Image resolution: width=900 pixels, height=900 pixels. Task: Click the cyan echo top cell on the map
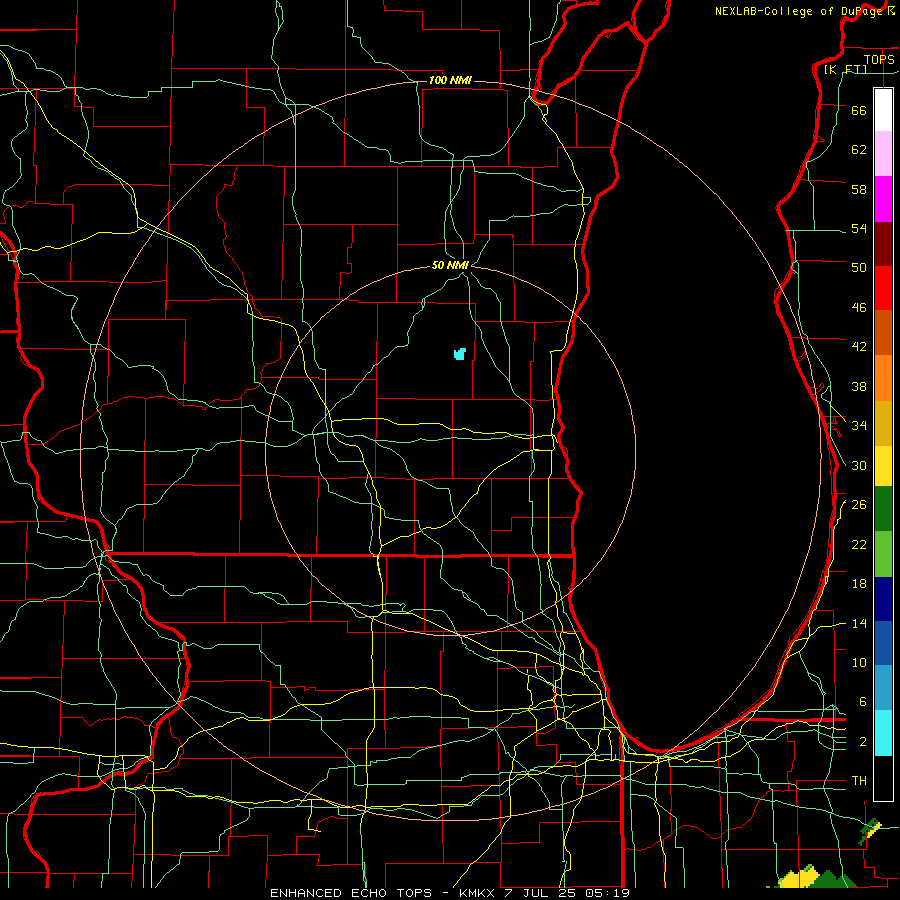tap(460, 354)
